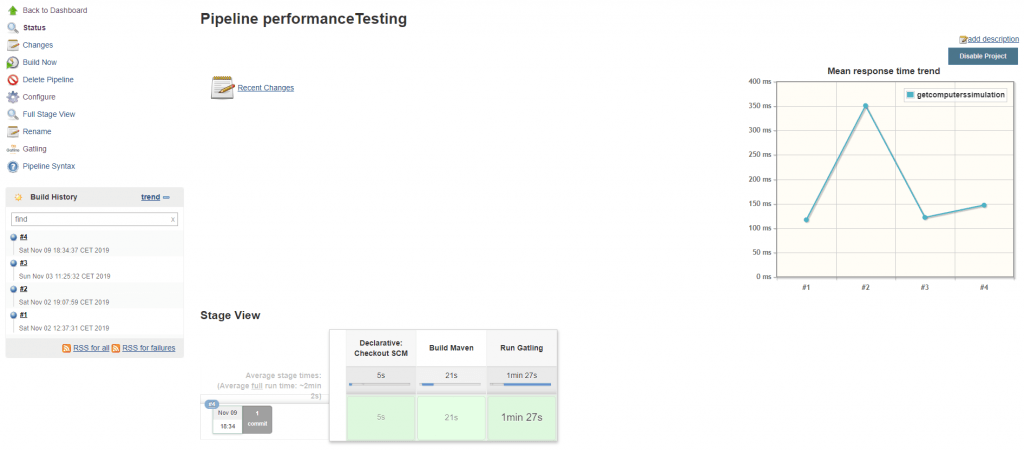Click the find input in Build History

click(94, 219)
